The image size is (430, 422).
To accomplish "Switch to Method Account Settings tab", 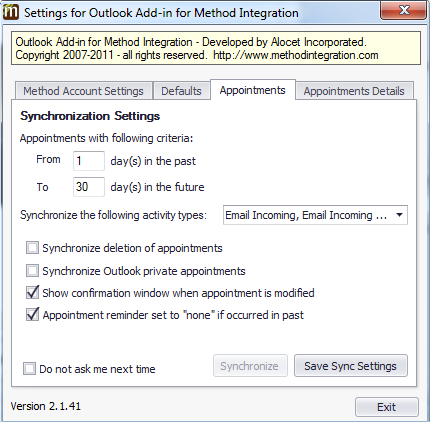I will [83, 91].
